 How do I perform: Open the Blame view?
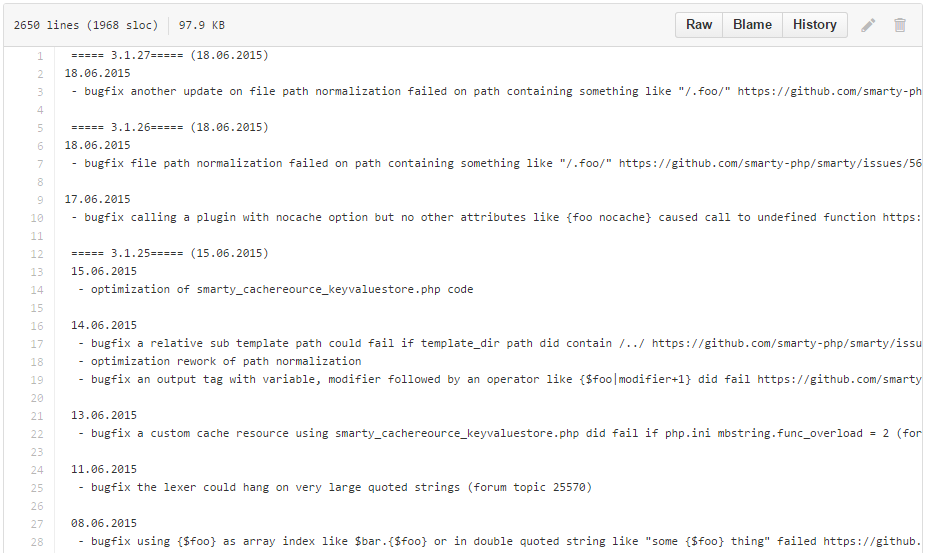pyautogui.click(x=752, y=25)
